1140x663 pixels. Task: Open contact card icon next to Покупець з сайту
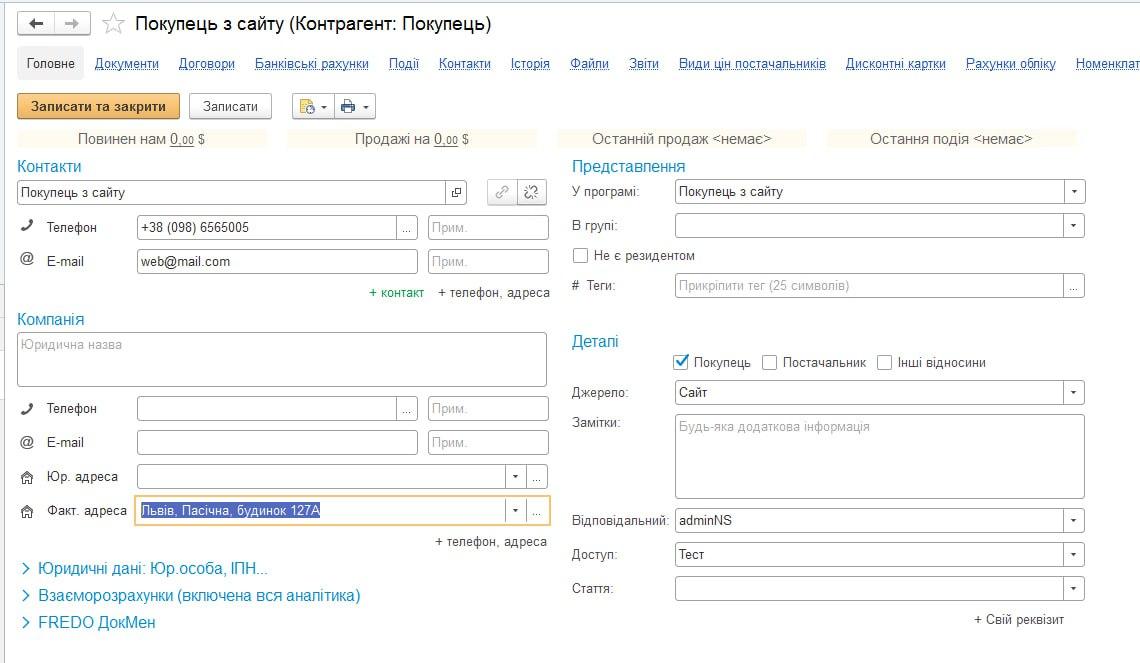pos(456,193)
